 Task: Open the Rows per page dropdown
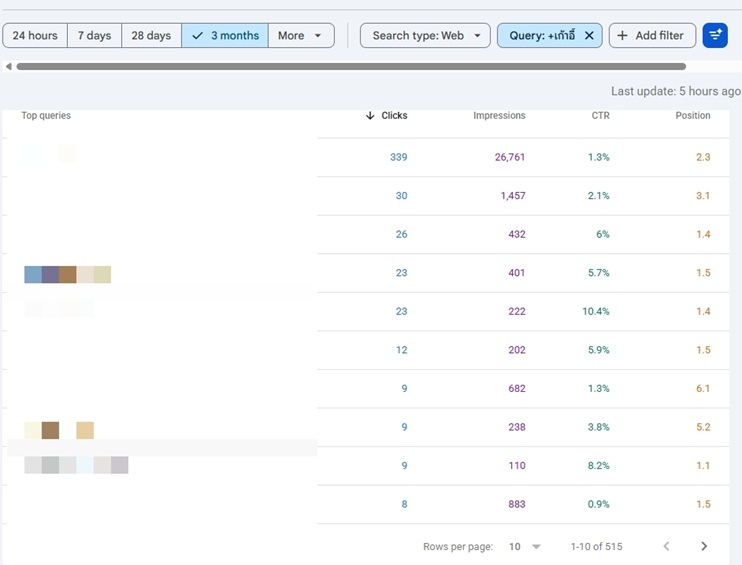[525, 547]
